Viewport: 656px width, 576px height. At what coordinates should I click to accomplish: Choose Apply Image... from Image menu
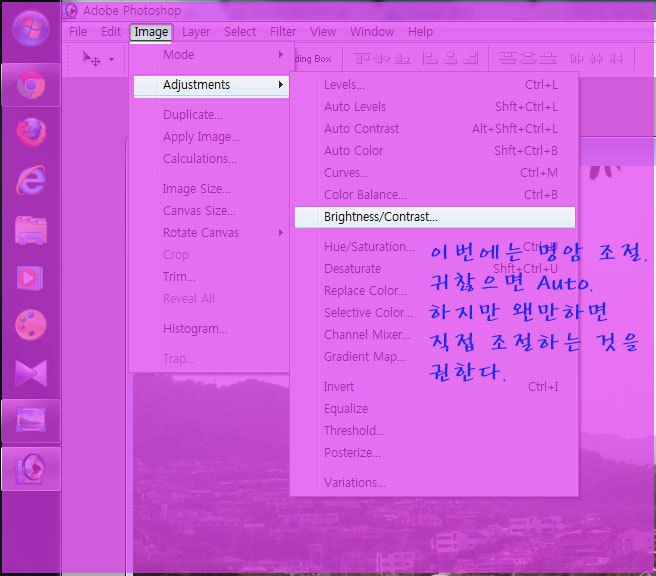point(201,137)
